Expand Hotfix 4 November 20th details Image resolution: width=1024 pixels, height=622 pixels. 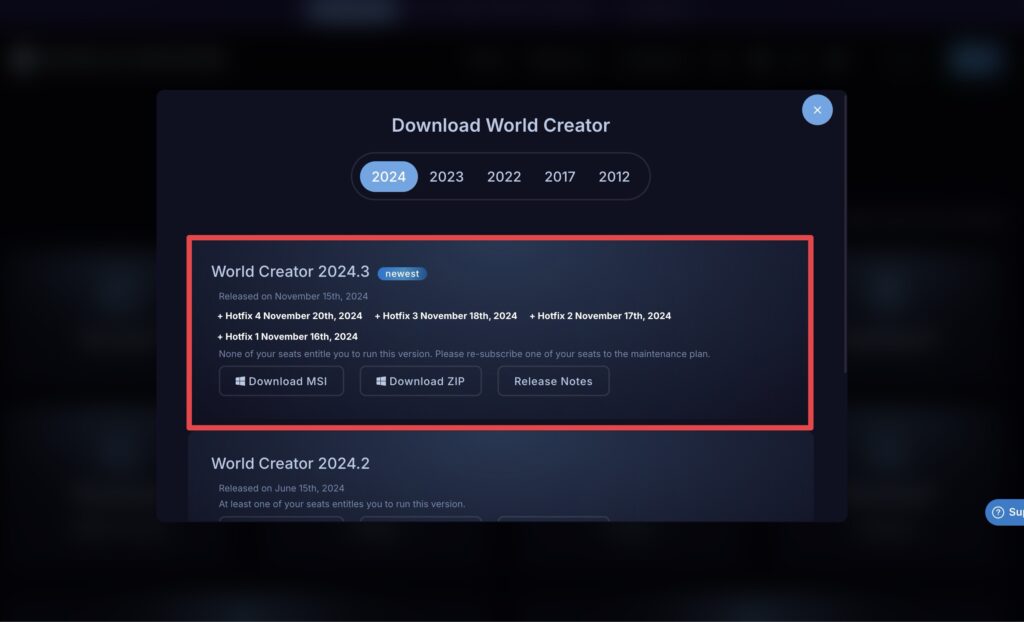[290, 316]
